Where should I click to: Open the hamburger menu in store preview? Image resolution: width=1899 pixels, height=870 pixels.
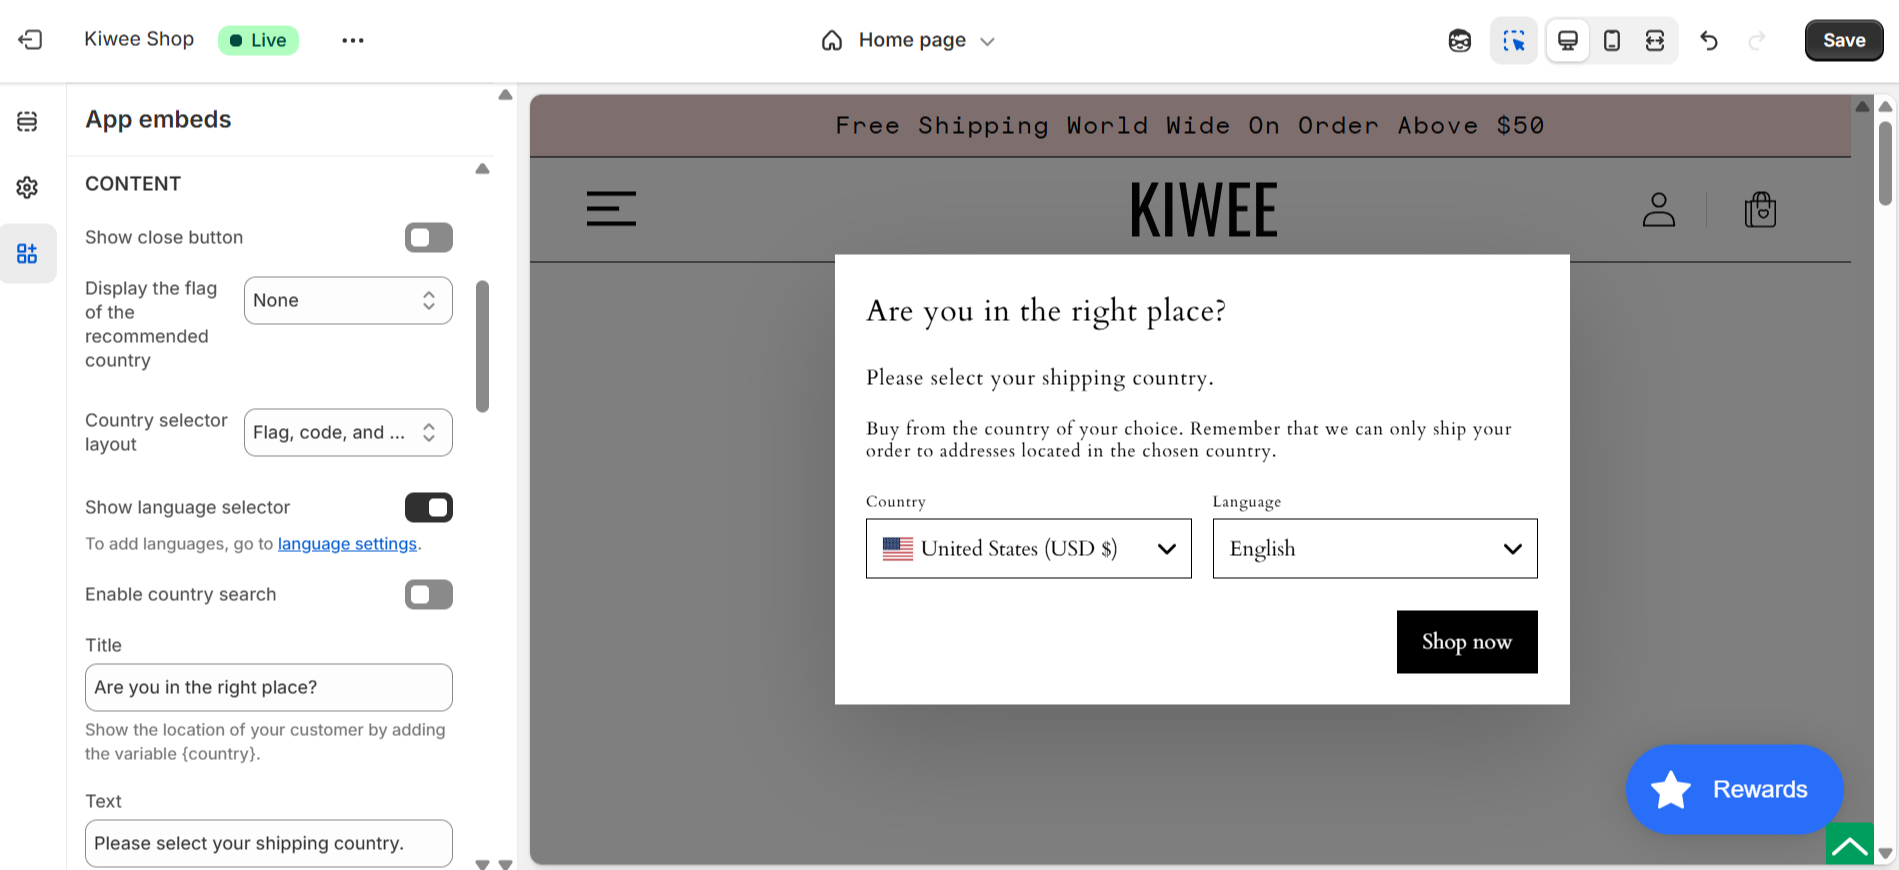pos(611,209)
